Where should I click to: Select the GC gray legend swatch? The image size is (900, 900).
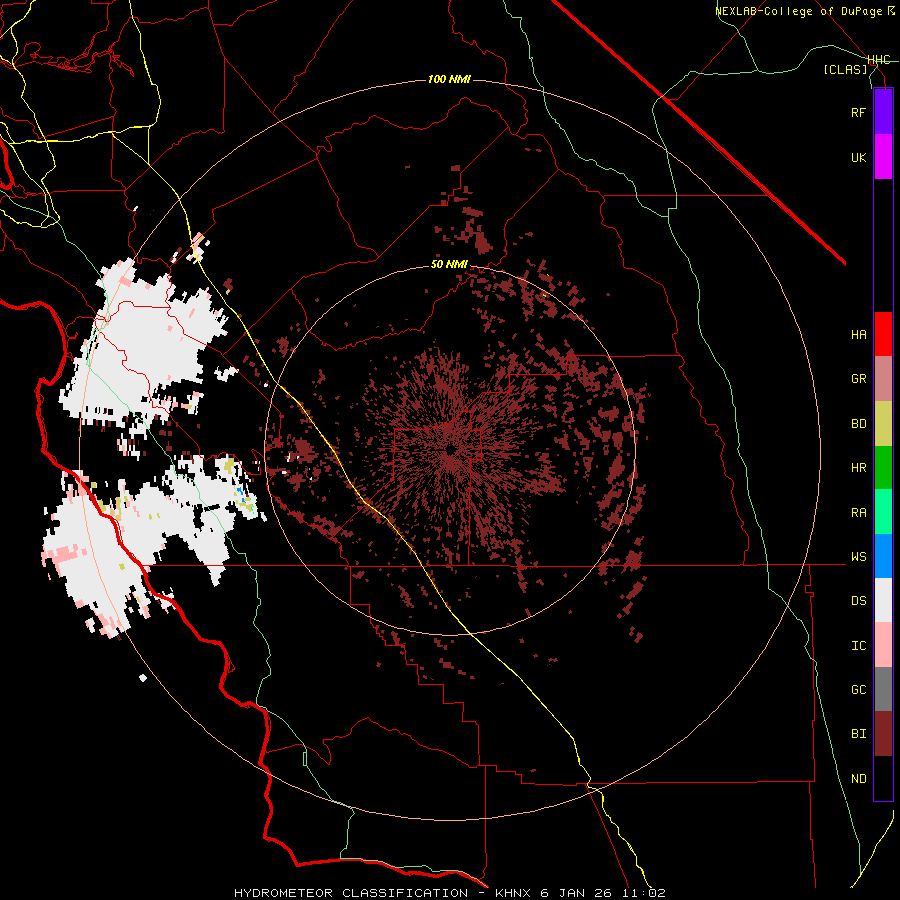883,689
